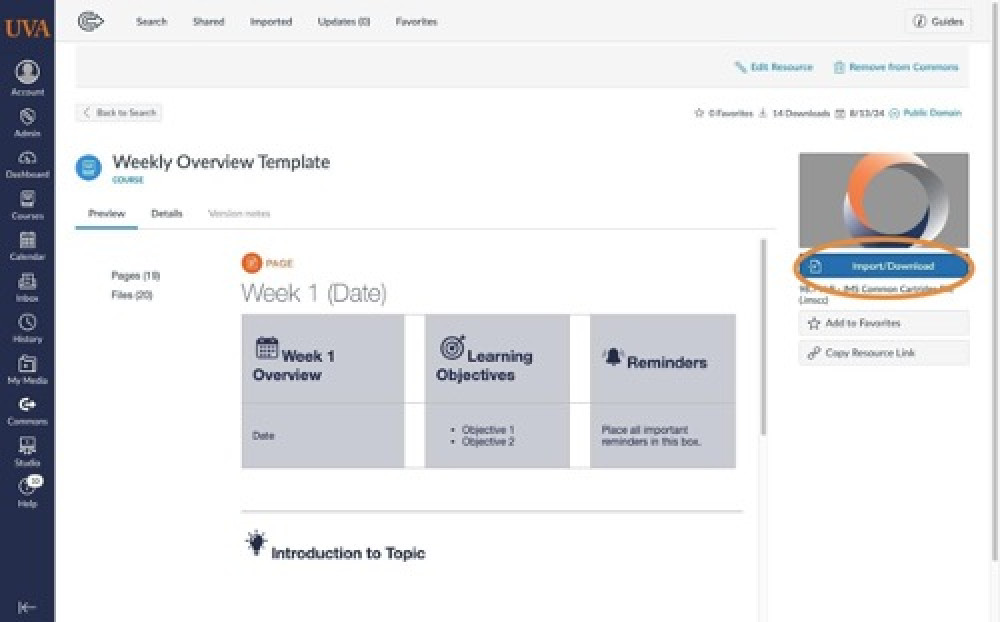Switch to the Details tab

[166, 214]
